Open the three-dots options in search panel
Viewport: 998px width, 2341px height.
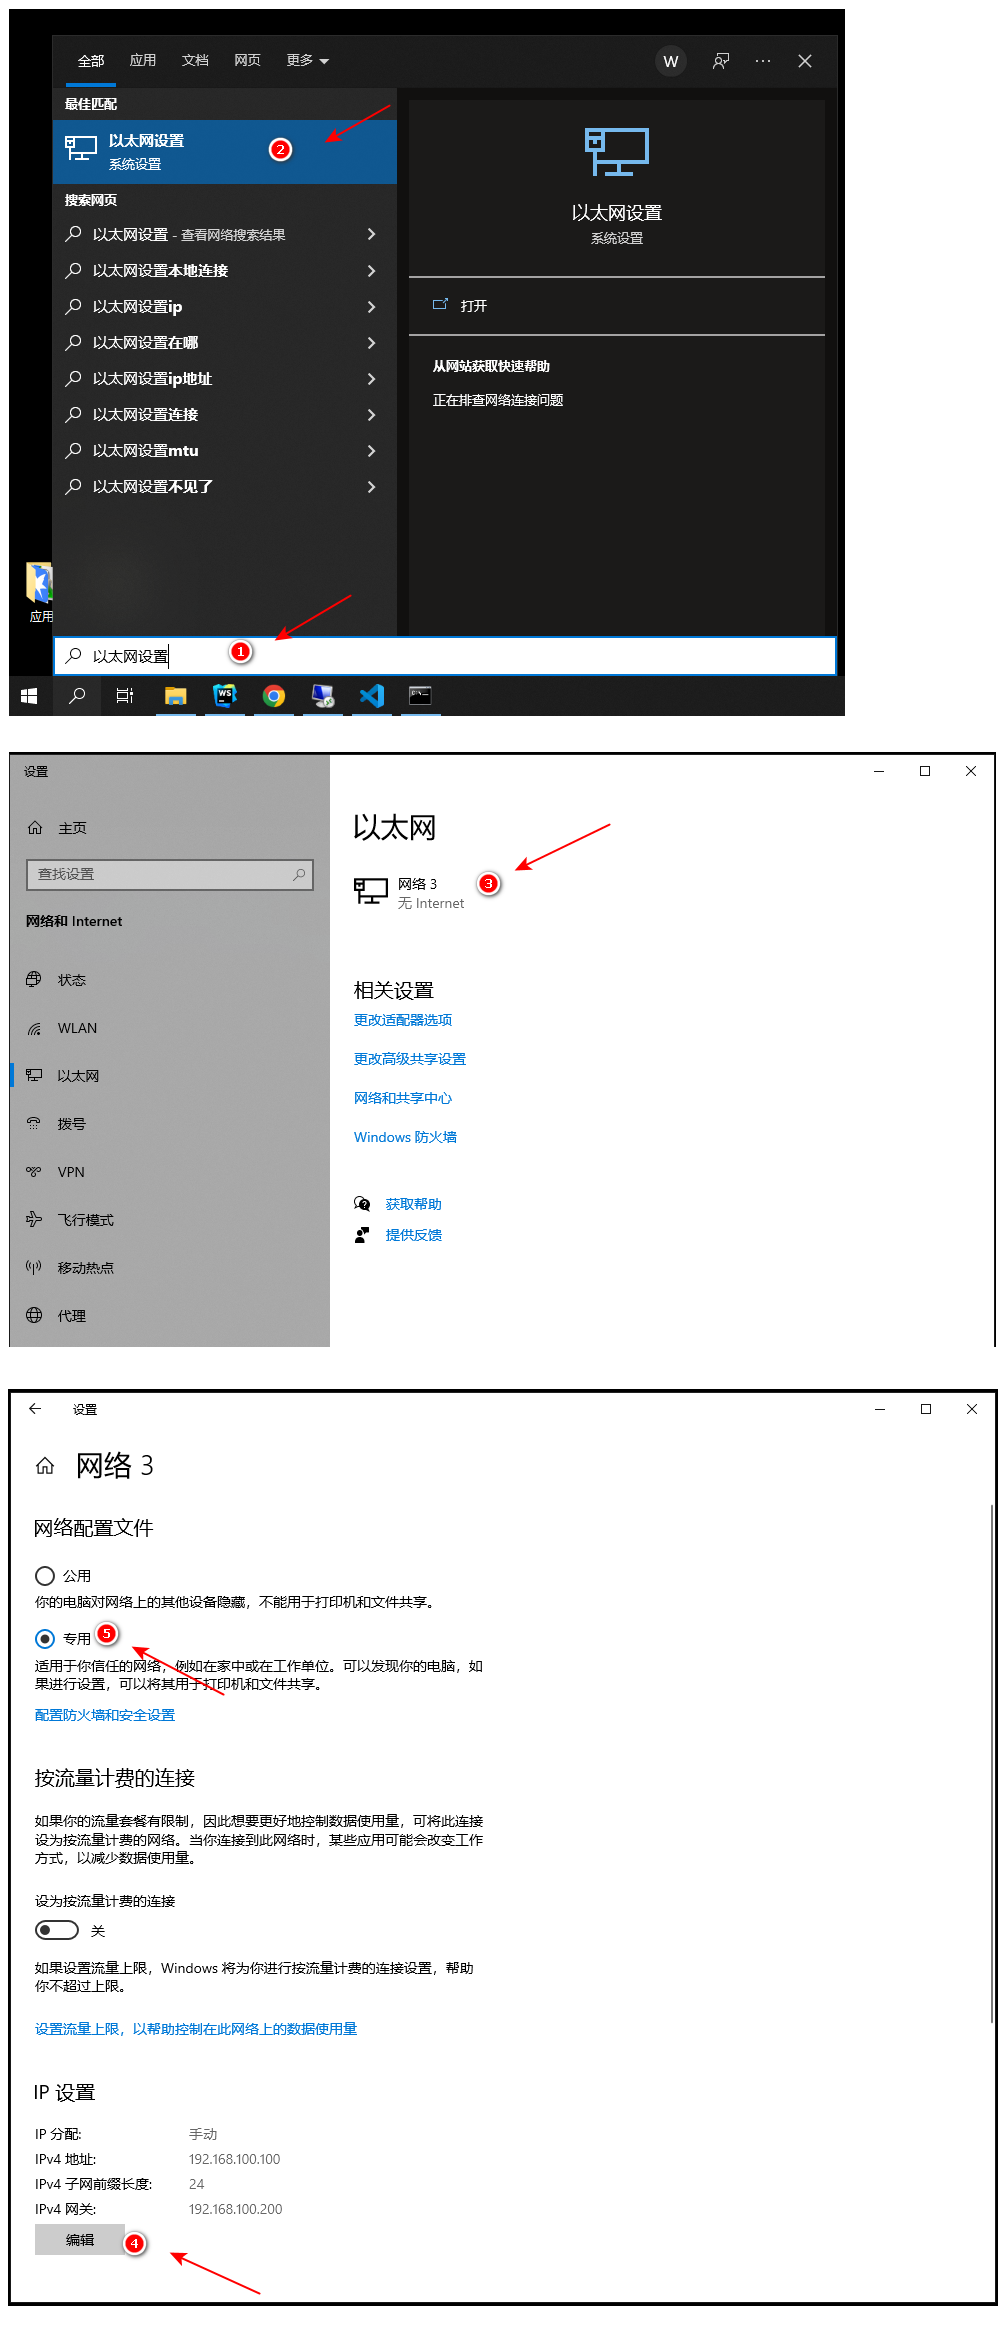[763, 61]
